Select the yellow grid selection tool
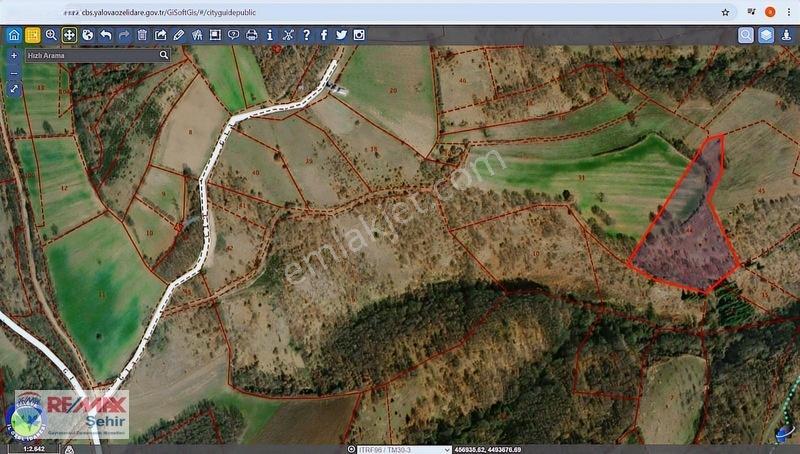 point(33,35)
